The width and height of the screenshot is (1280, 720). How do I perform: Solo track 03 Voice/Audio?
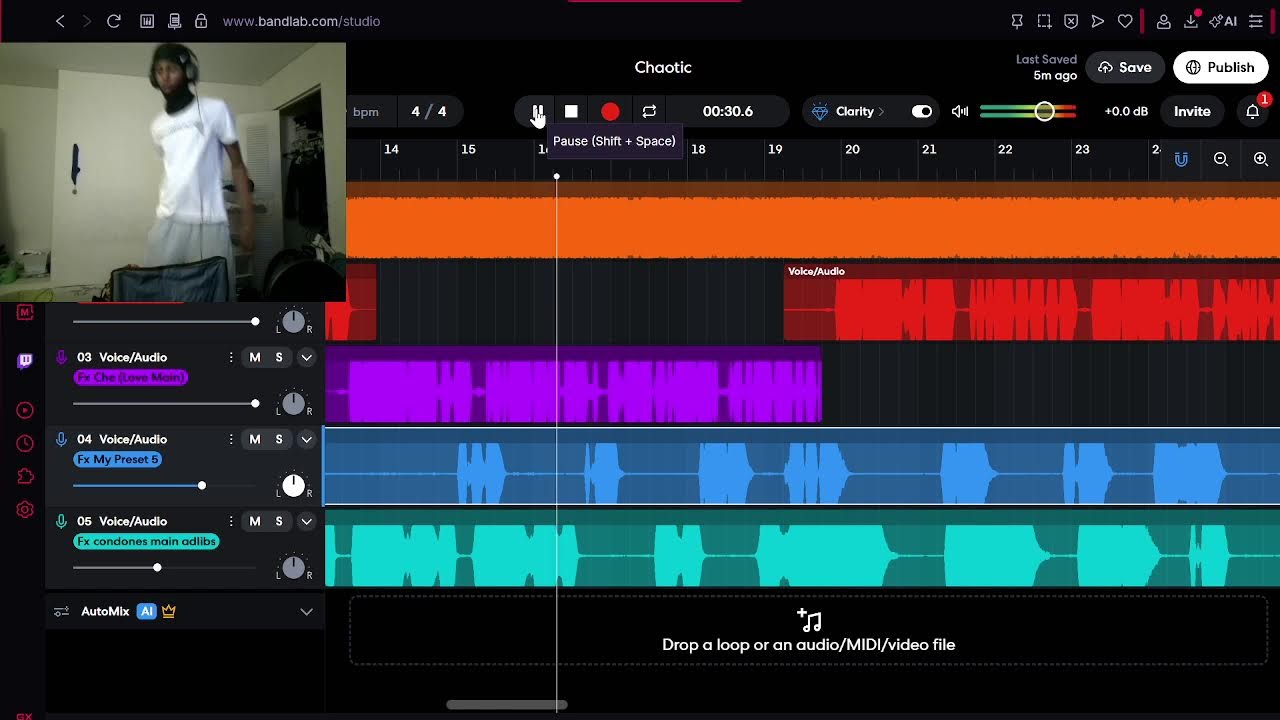(279, 357)
